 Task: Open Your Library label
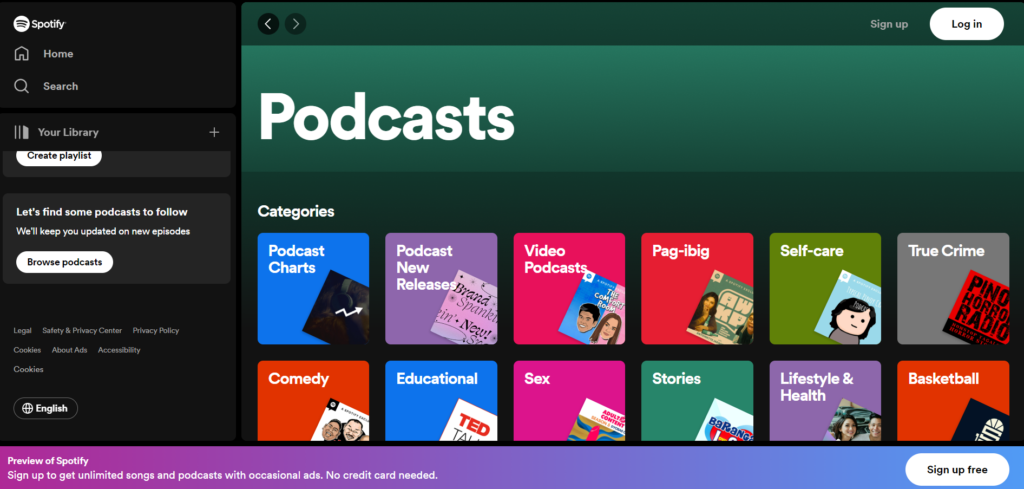point(68,132)
